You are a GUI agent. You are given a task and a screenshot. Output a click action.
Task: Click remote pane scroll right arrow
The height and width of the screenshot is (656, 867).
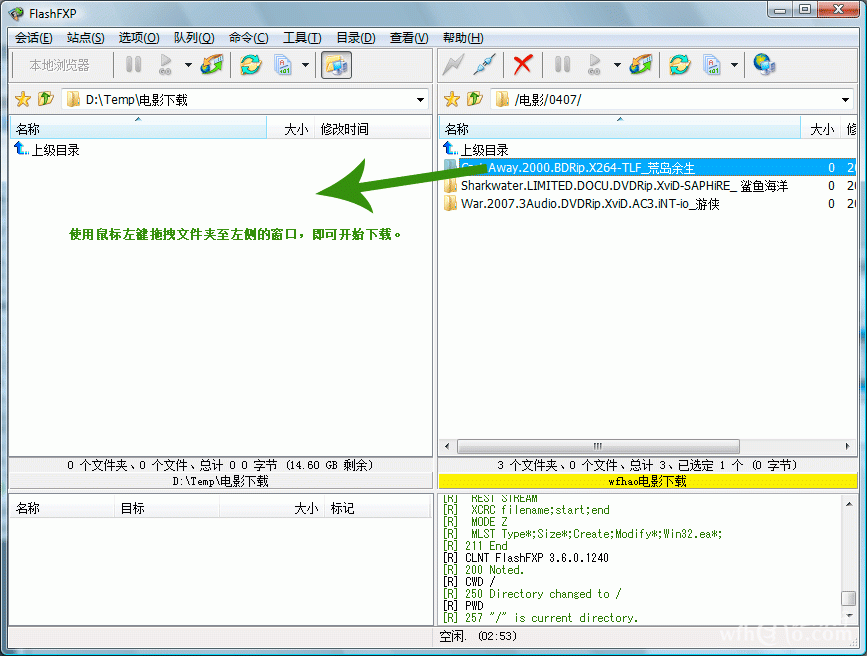[x=847, y=446]
